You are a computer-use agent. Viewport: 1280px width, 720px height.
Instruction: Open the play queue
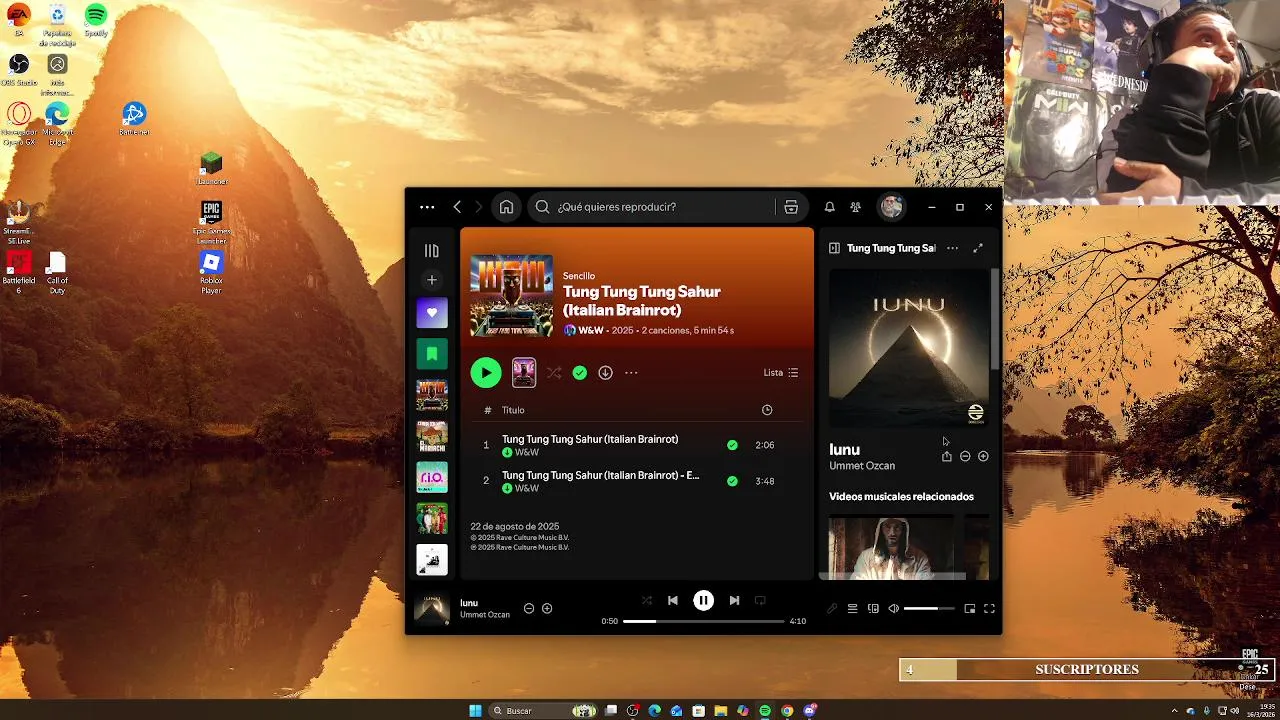pos(852,608)
